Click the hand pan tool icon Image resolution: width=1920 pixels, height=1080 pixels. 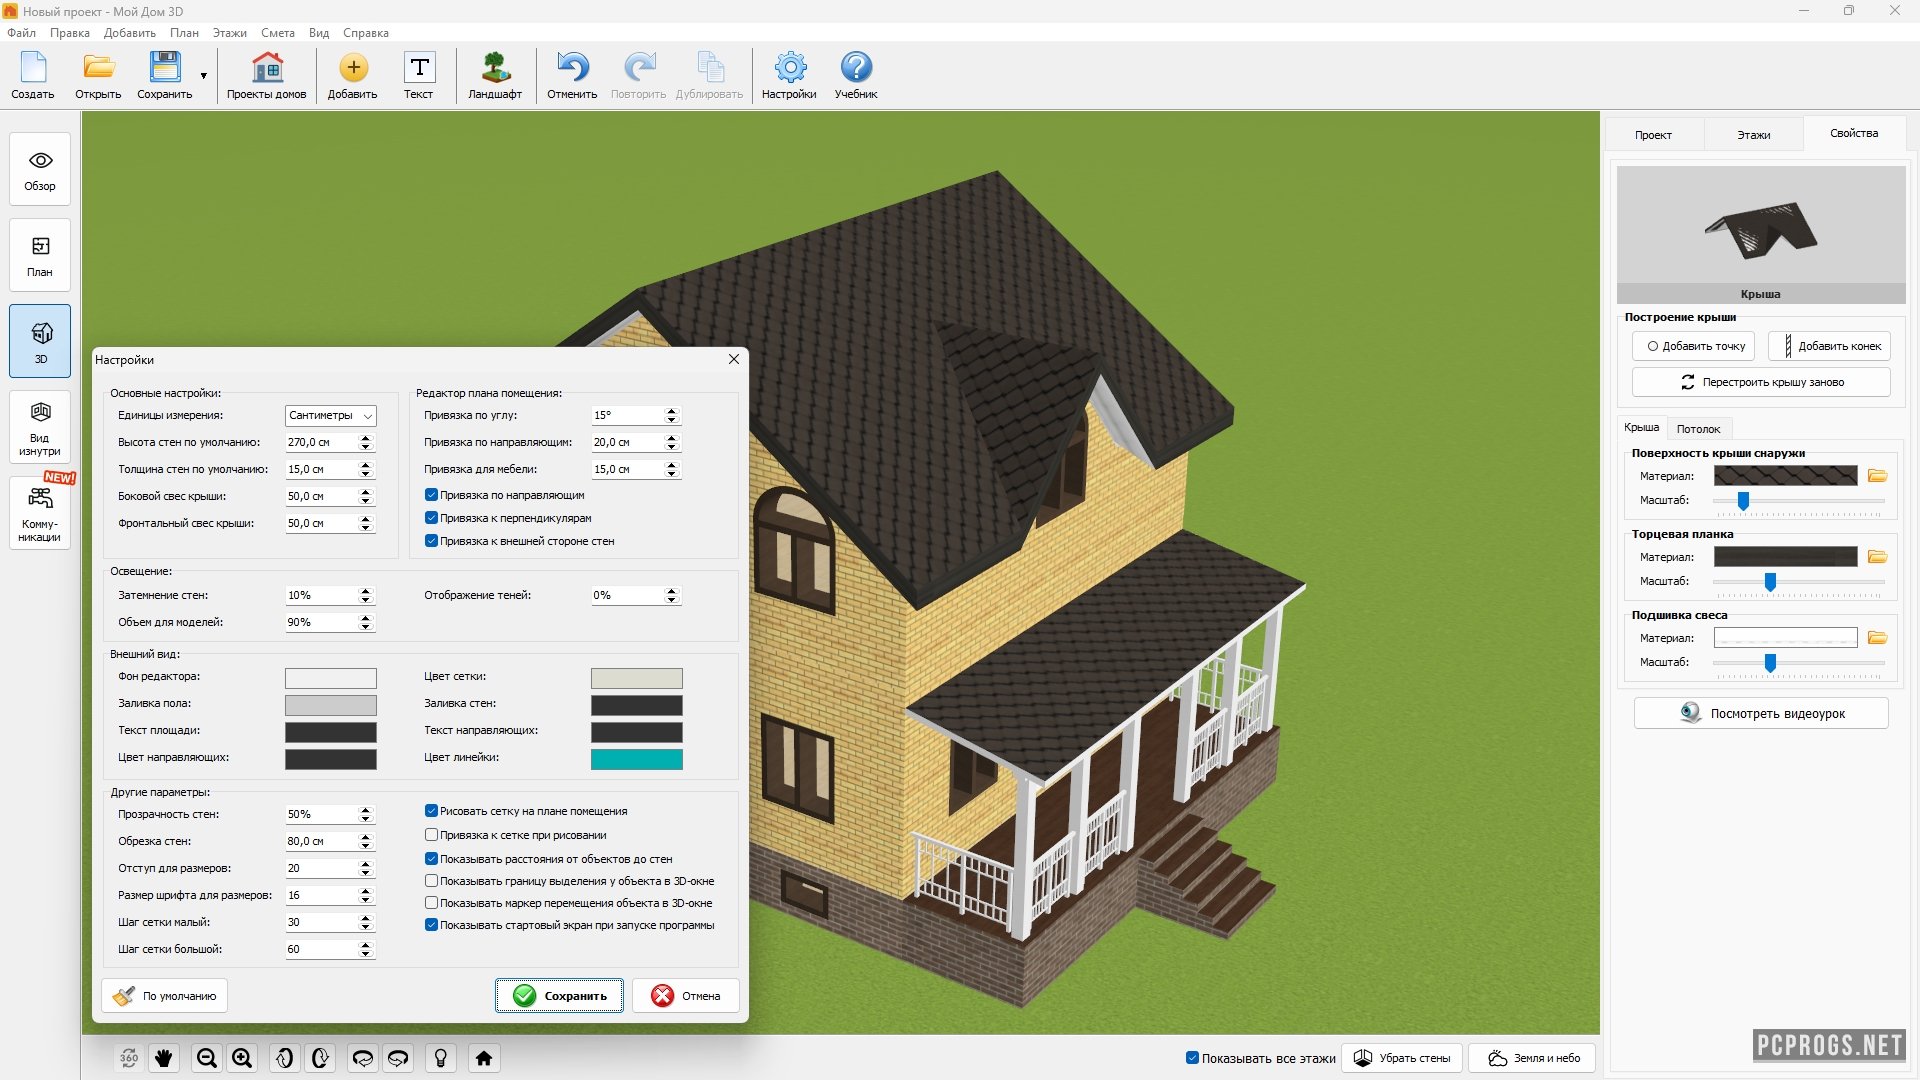[x=164, y=1058]
